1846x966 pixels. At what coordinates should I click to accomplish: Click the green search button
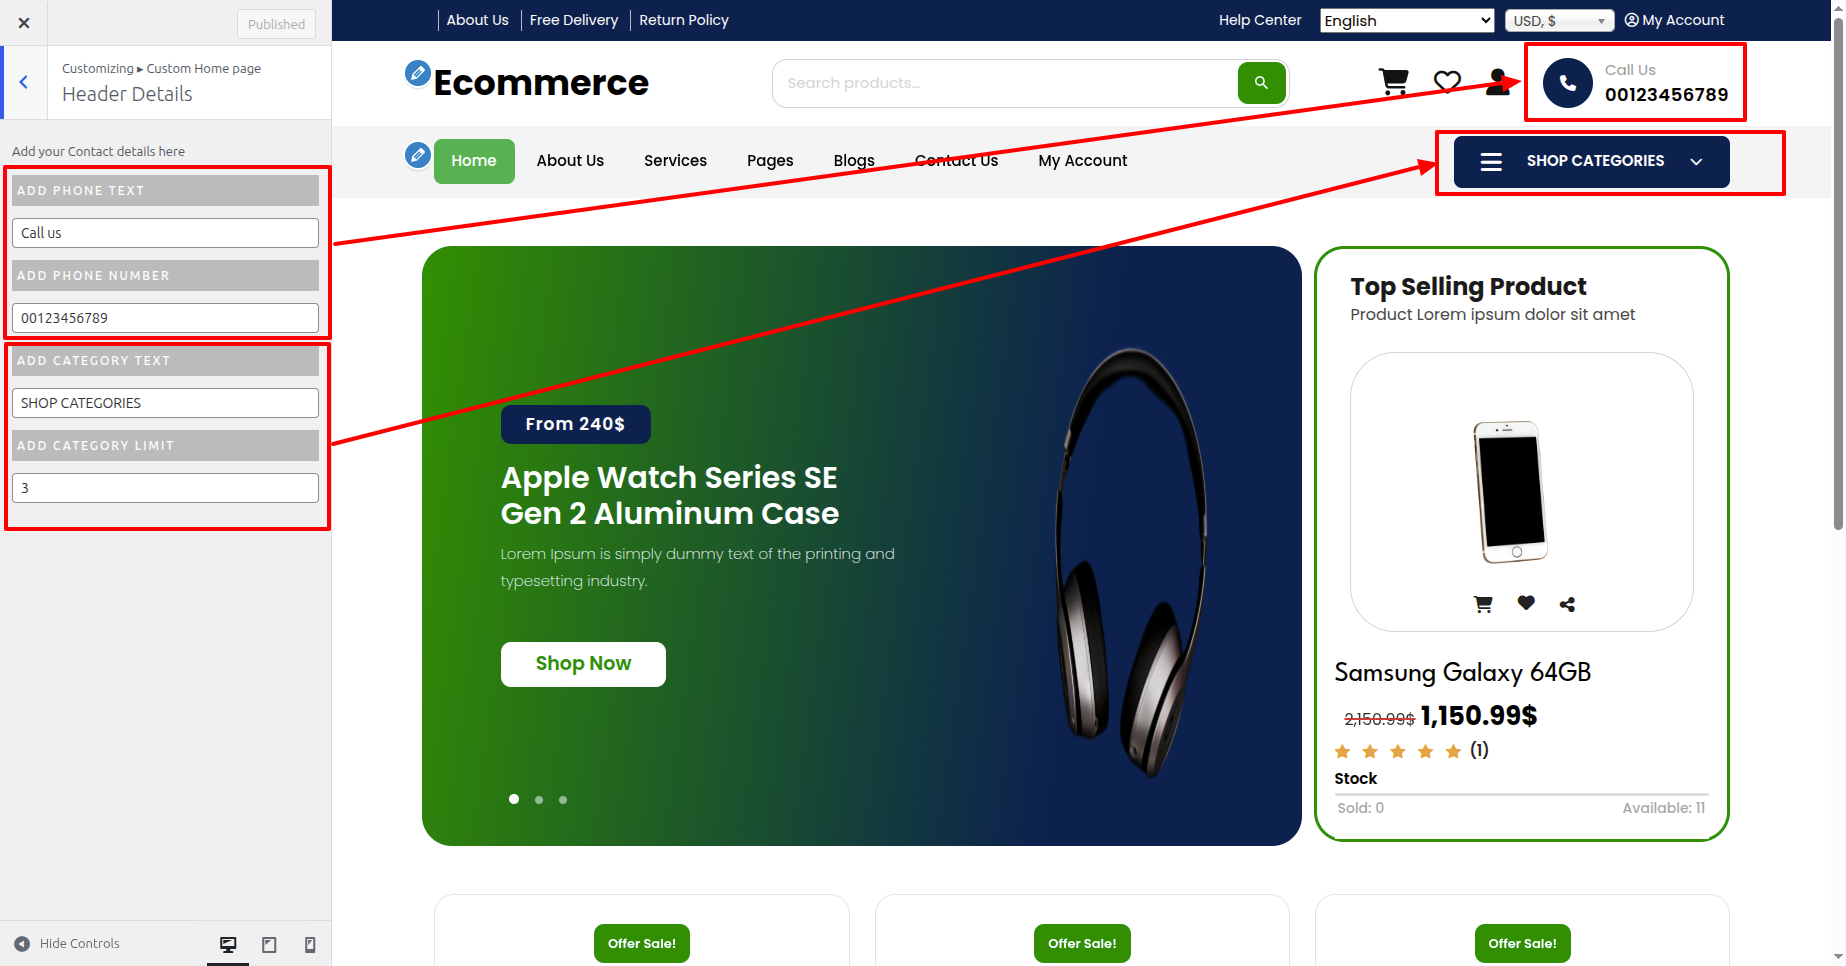(1261, 83)
